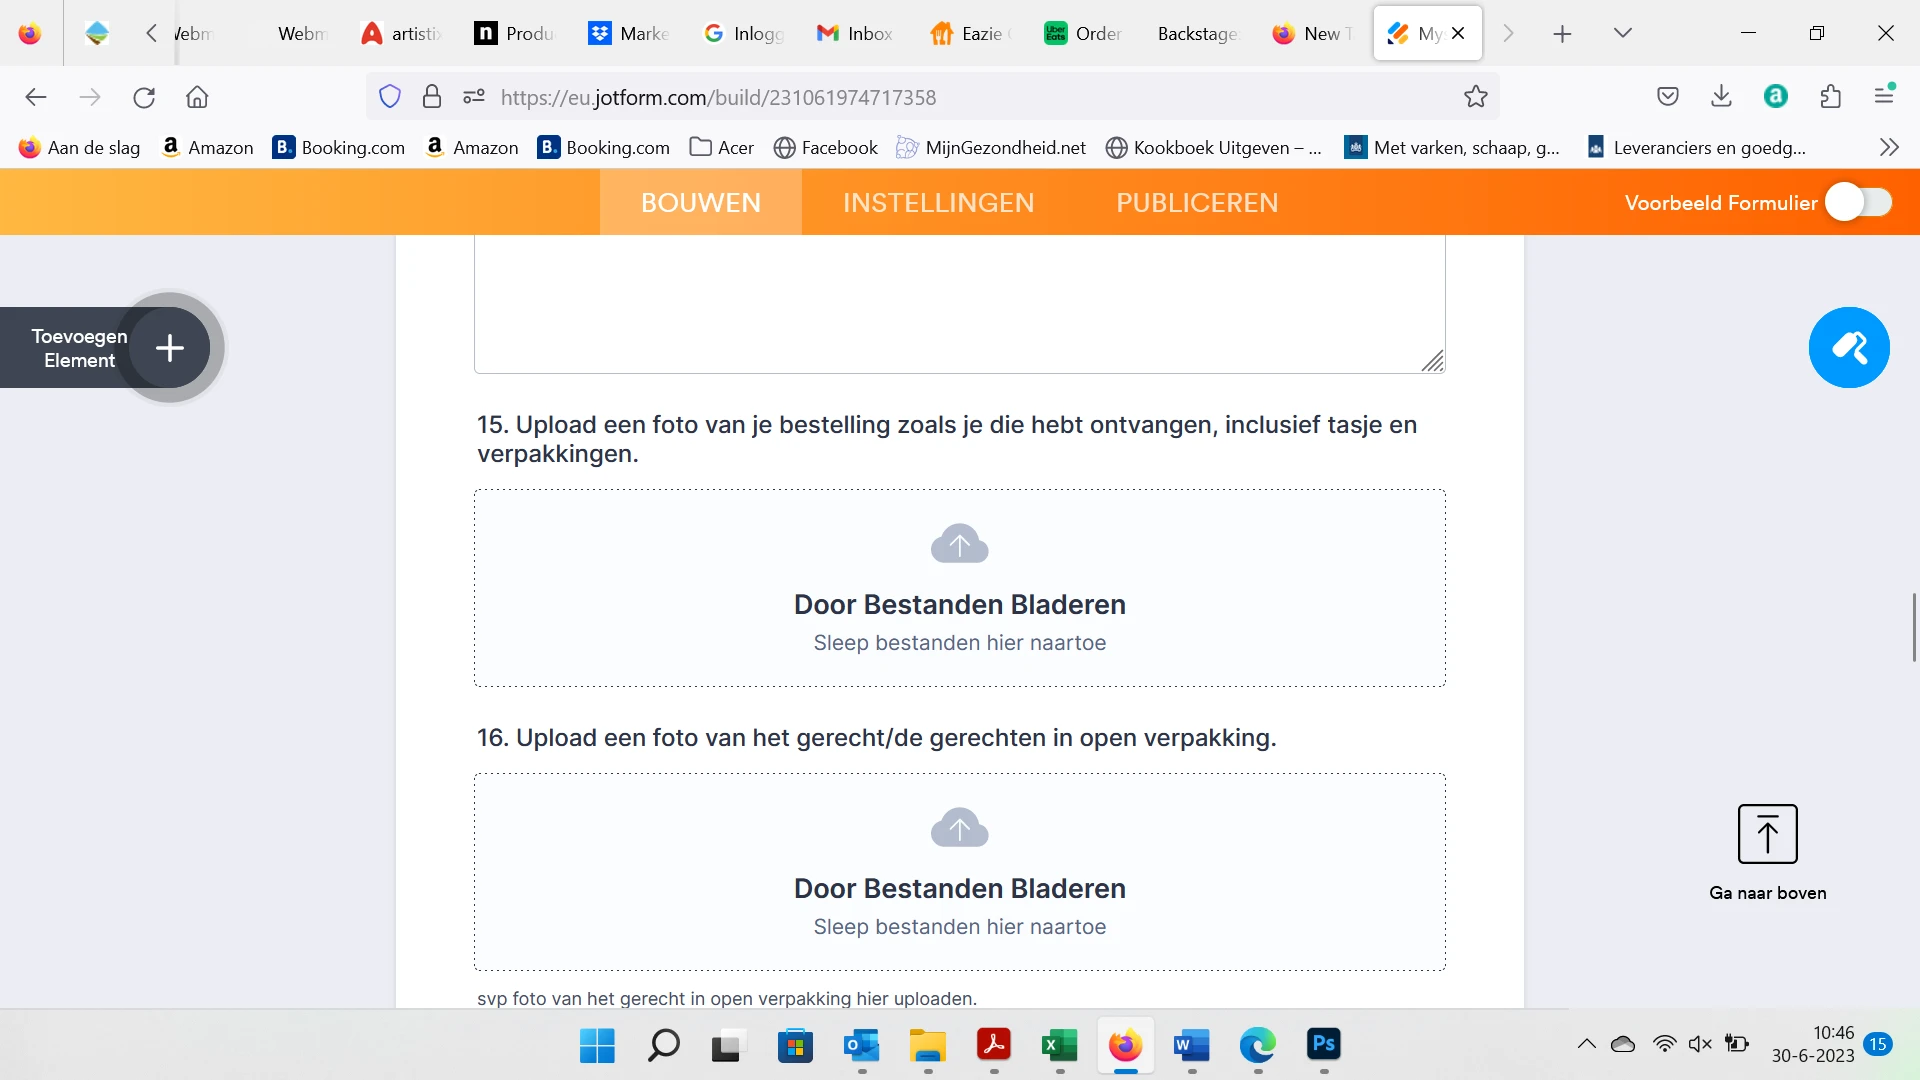Viewport: 1920px width, 1080px height.
Task: Open Firefox downloads panel icon
Action: (x=1721, y=96)
